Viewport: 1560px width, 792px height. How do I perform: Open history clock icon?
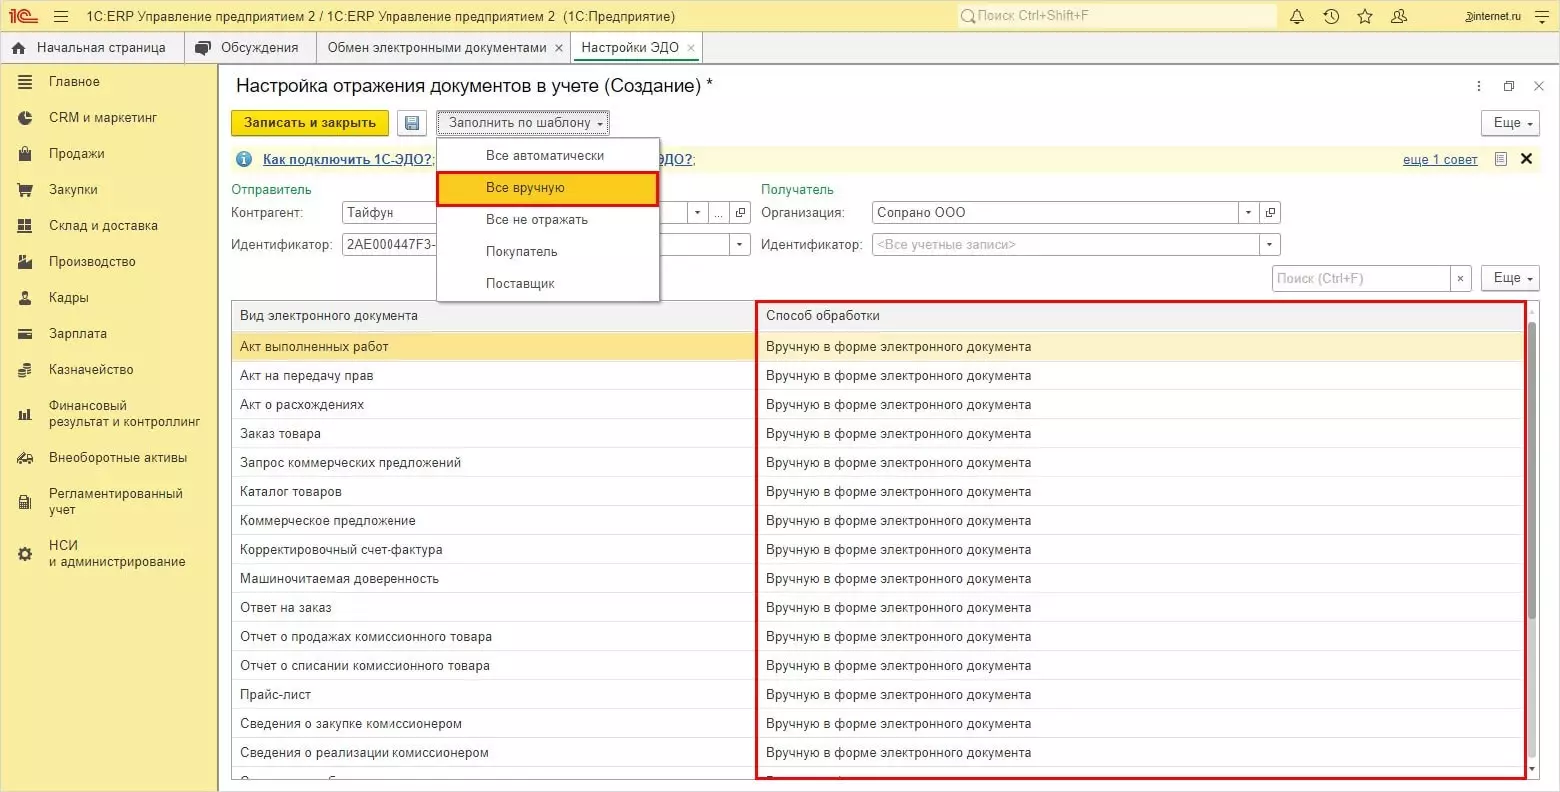1331,16
